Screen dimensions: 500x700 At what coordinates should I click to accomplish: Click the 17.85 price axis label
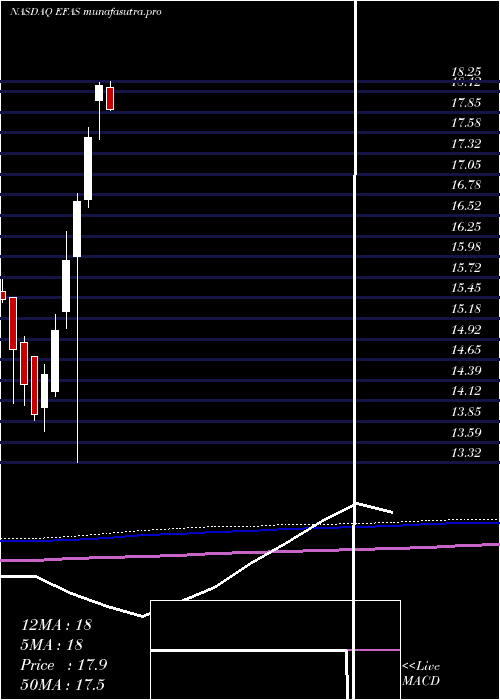pos(466,103)
